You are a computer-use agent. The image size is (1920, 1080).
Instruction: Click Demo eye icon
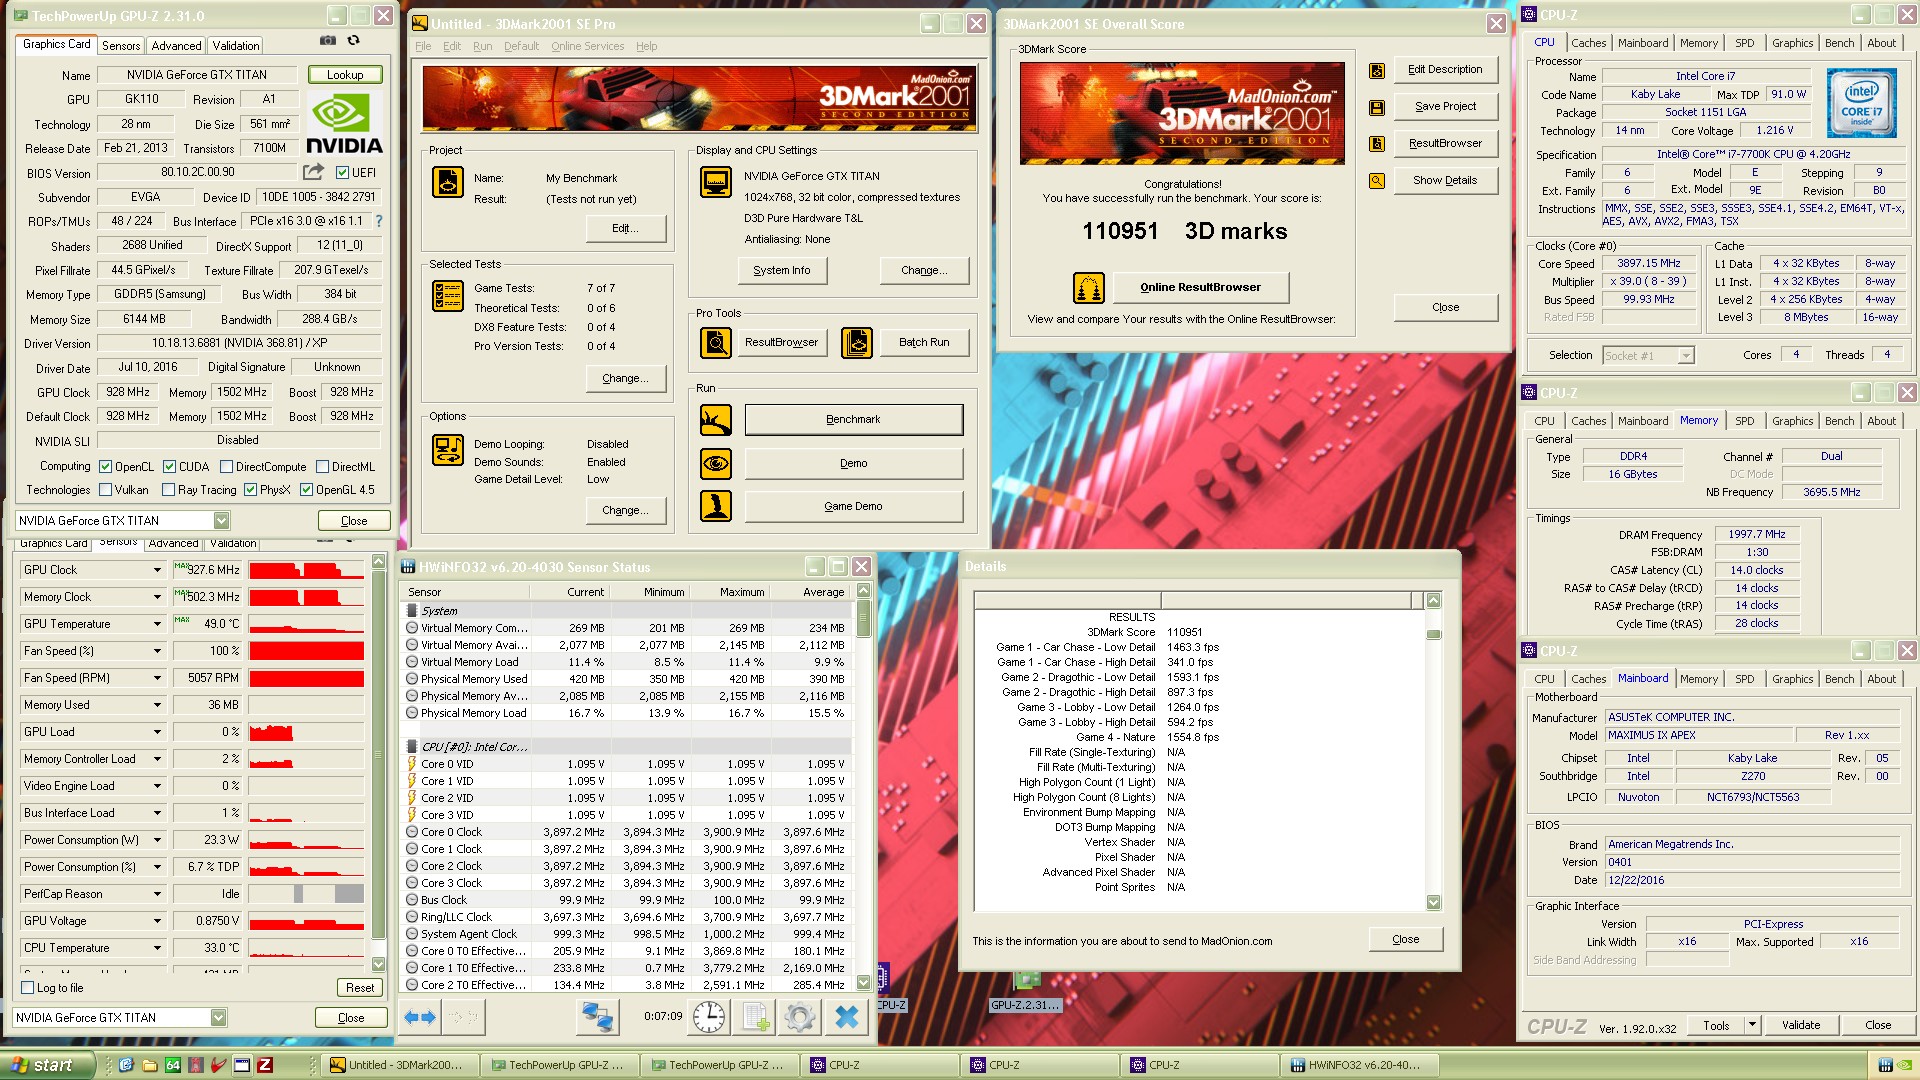tap(716, 464)
